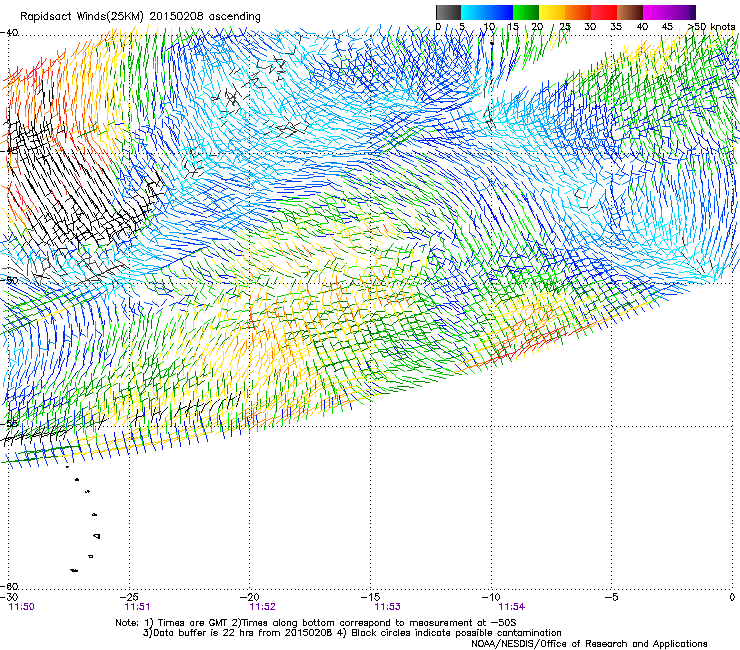Click the purple '11:51' time label

click(x=137, y=607)
